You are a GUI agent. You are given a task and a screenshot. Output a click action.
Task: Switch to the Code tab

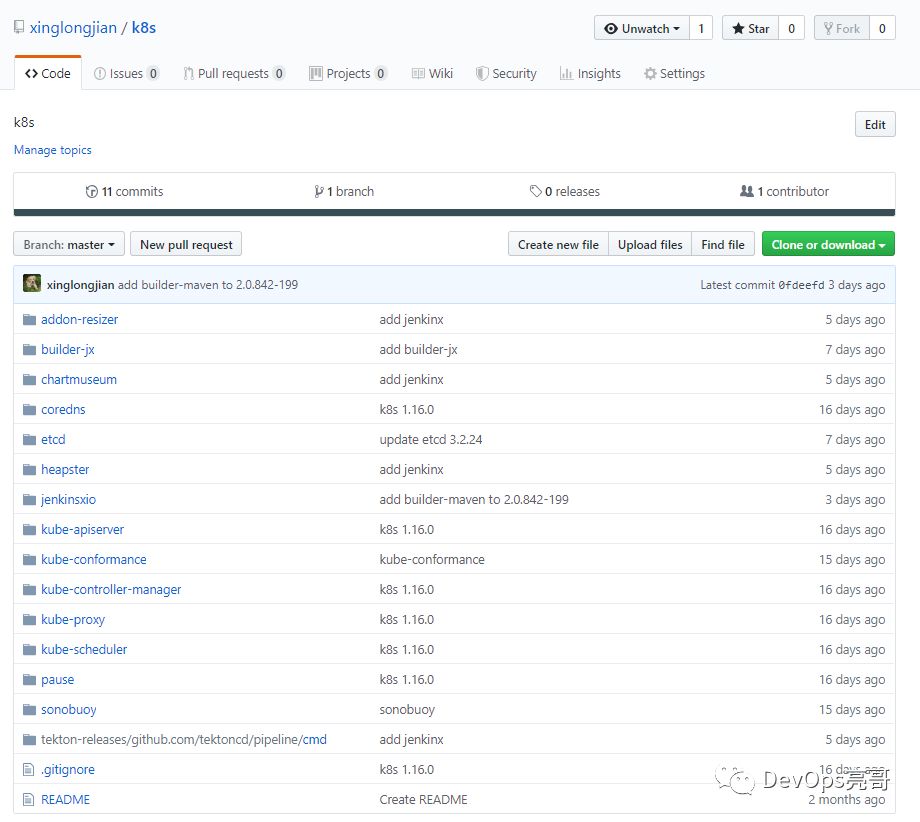[x=48, y=73]
